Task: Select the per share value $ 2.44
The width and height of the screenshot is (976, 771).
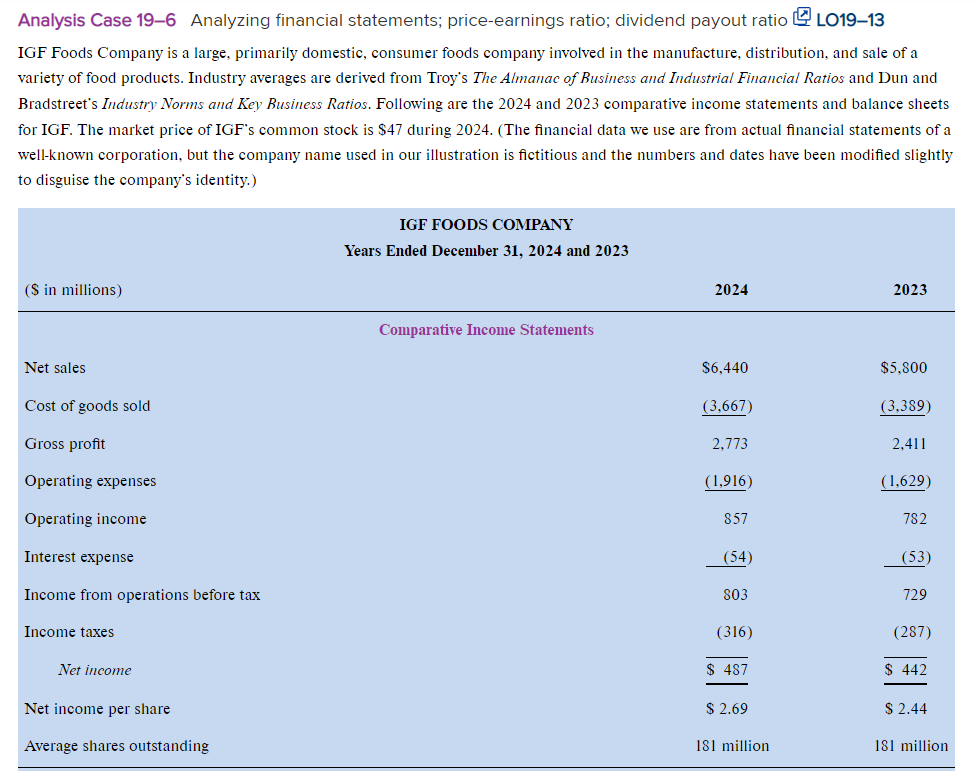Action: click(x=906, y=709)
